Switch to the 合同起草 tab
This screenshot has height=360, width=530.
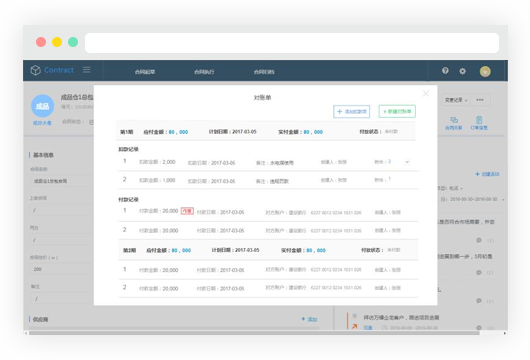point(145,72)
